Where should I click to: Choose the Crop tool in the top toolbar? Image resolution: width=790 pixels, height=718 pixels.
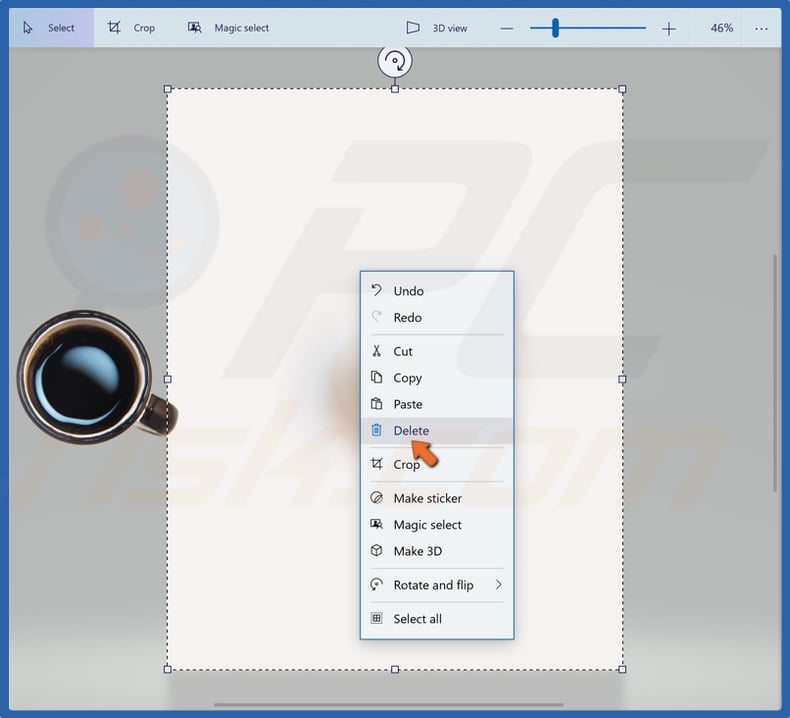(x=131, y=28)
